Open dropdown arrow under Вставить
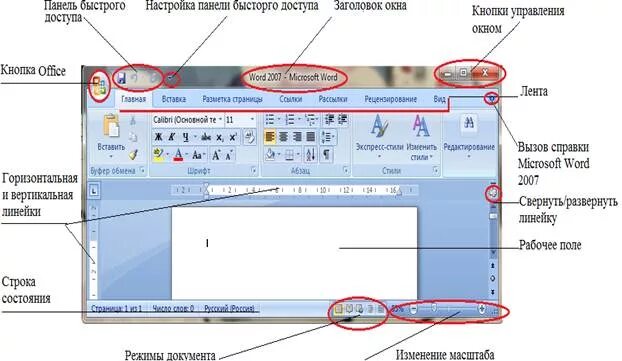The image size is (622, 361). click(x=111, y=156)
